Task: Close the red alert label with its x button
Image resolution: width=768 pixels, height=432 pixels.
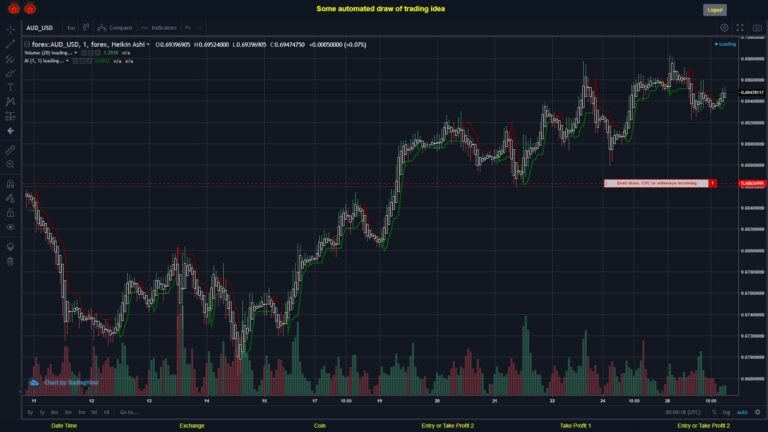Action: pyautogui.click(x=713, y=183)
